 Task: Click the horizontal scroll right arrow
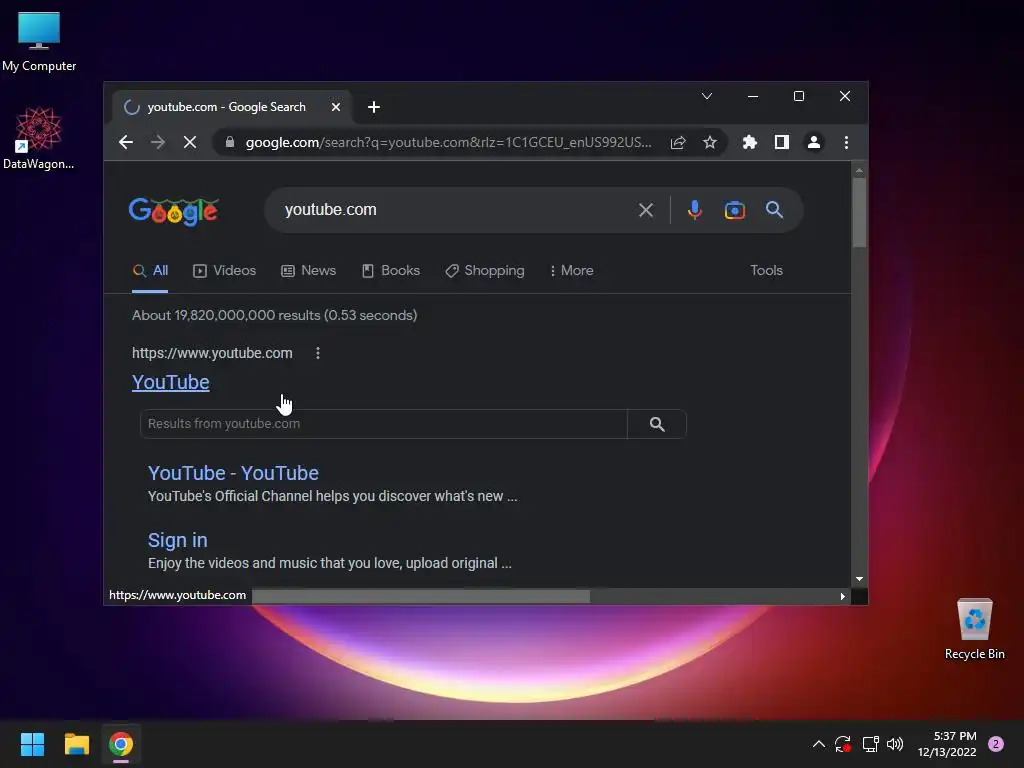[x=842, y=596]
